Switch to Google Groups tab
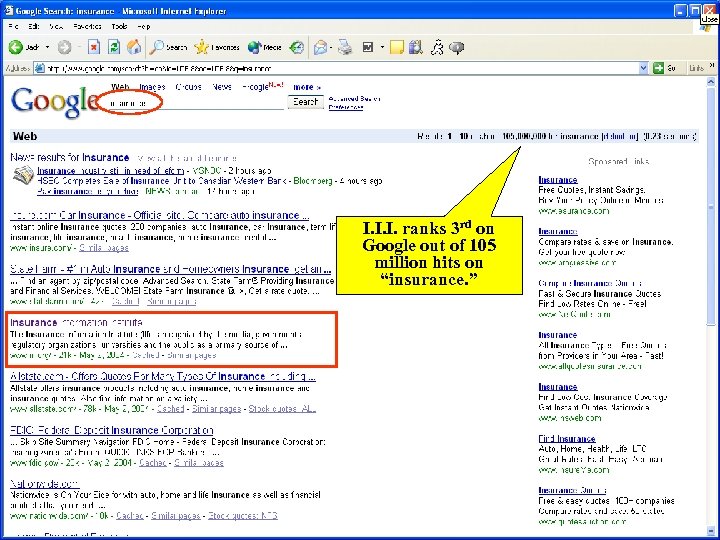 click(188, 87)
